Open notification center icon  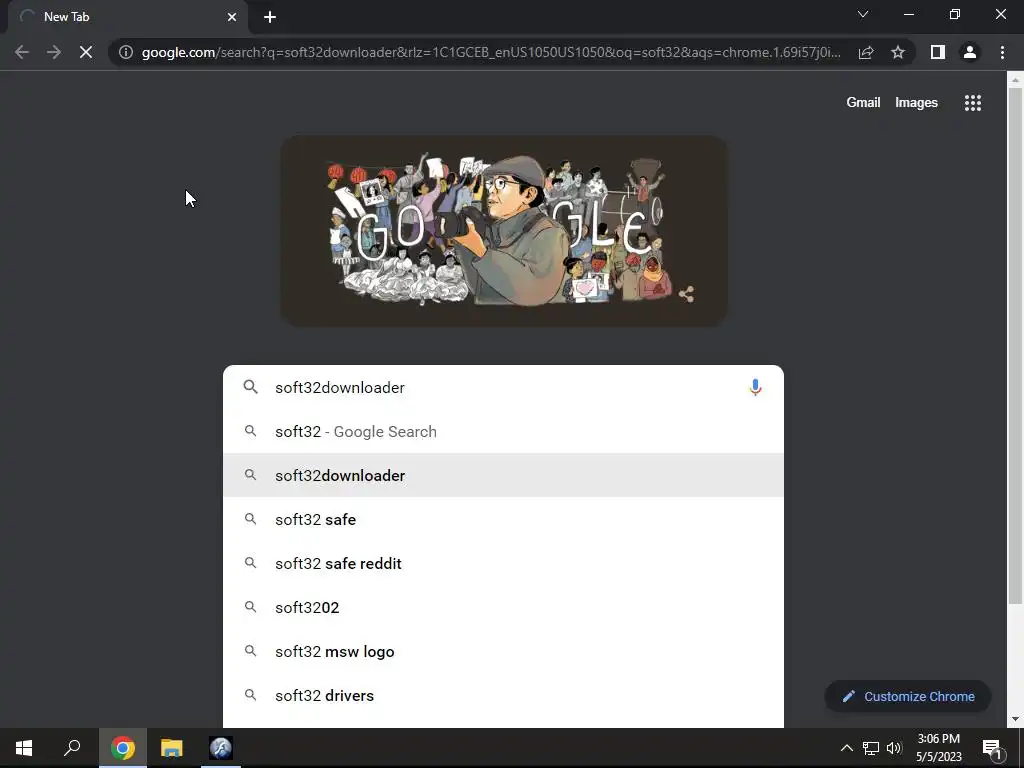point(992,748)
